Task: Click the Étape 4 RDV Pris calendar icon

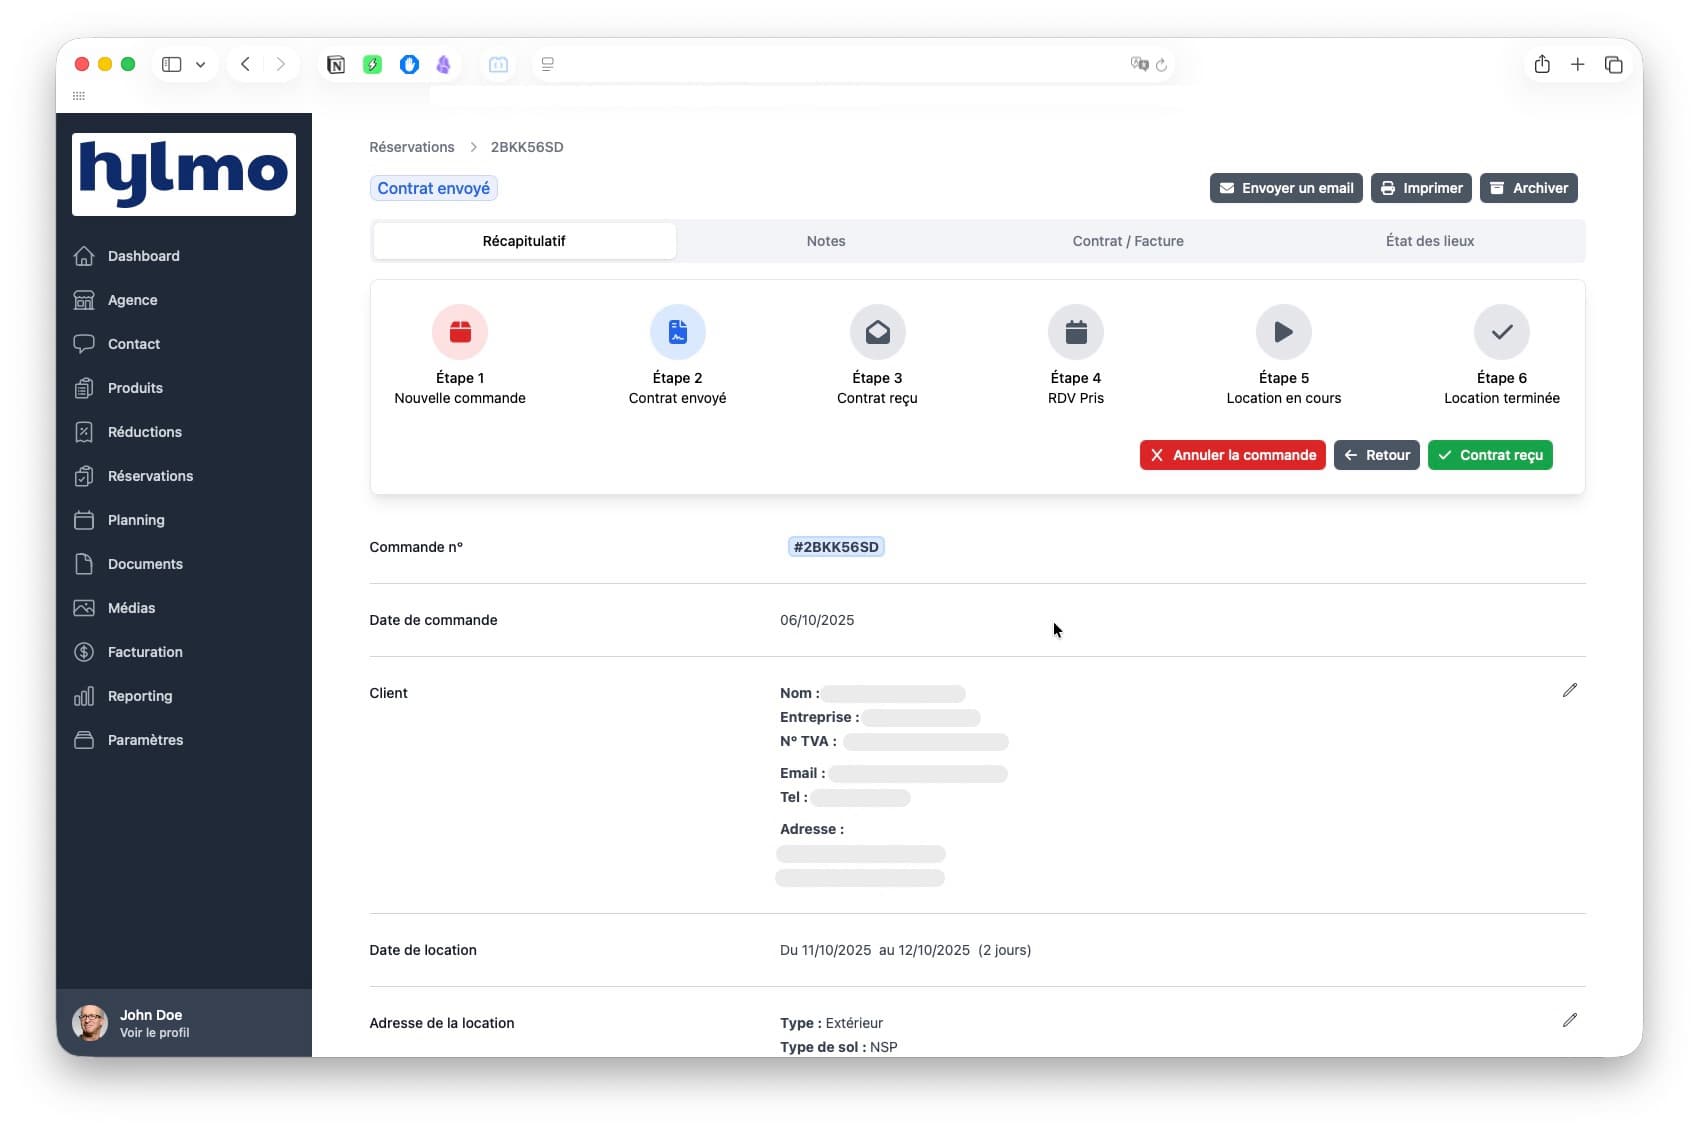Action: tap(1075, 332)
